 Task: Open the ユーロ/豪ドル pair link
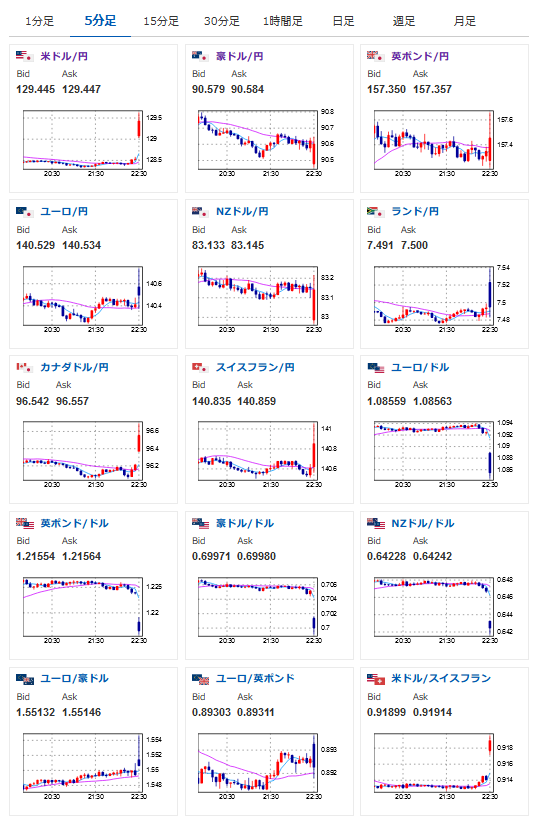click(x=75, y=679)
